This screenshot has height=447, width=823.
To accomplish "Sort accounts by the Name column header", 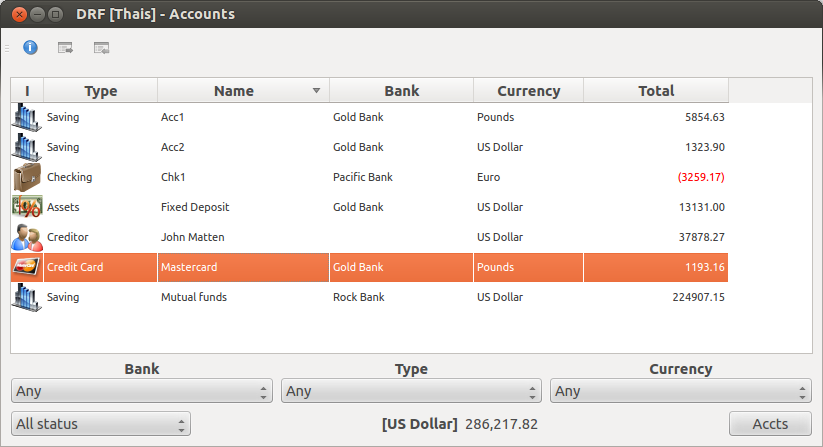I will [244, 91].
